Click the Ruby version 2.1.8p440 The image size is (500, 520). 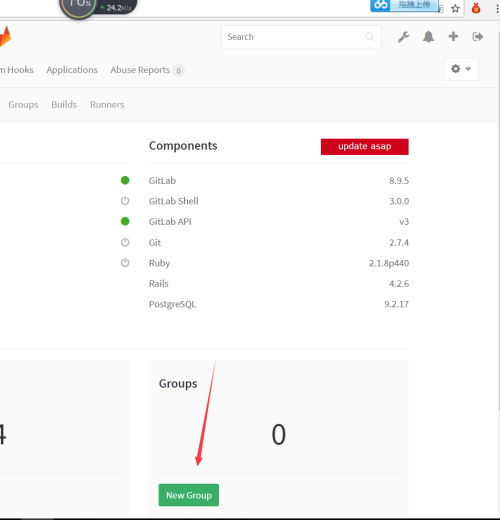(x=389, y=263)
